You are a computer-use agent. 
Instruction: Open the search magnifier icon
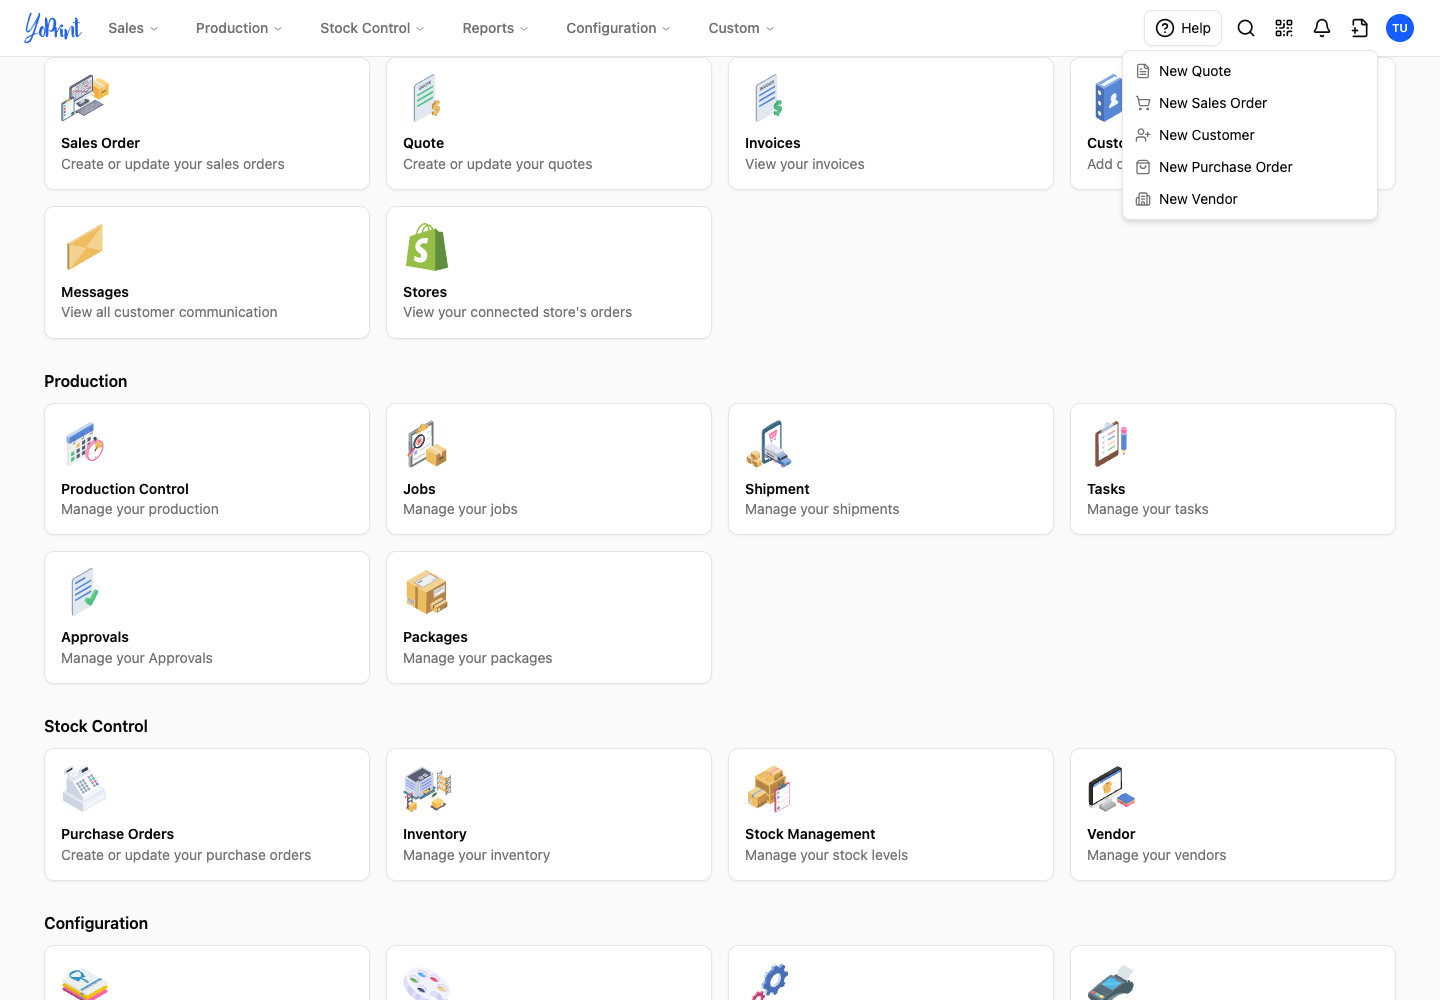pyautogui.click(x=1246, y=28)
